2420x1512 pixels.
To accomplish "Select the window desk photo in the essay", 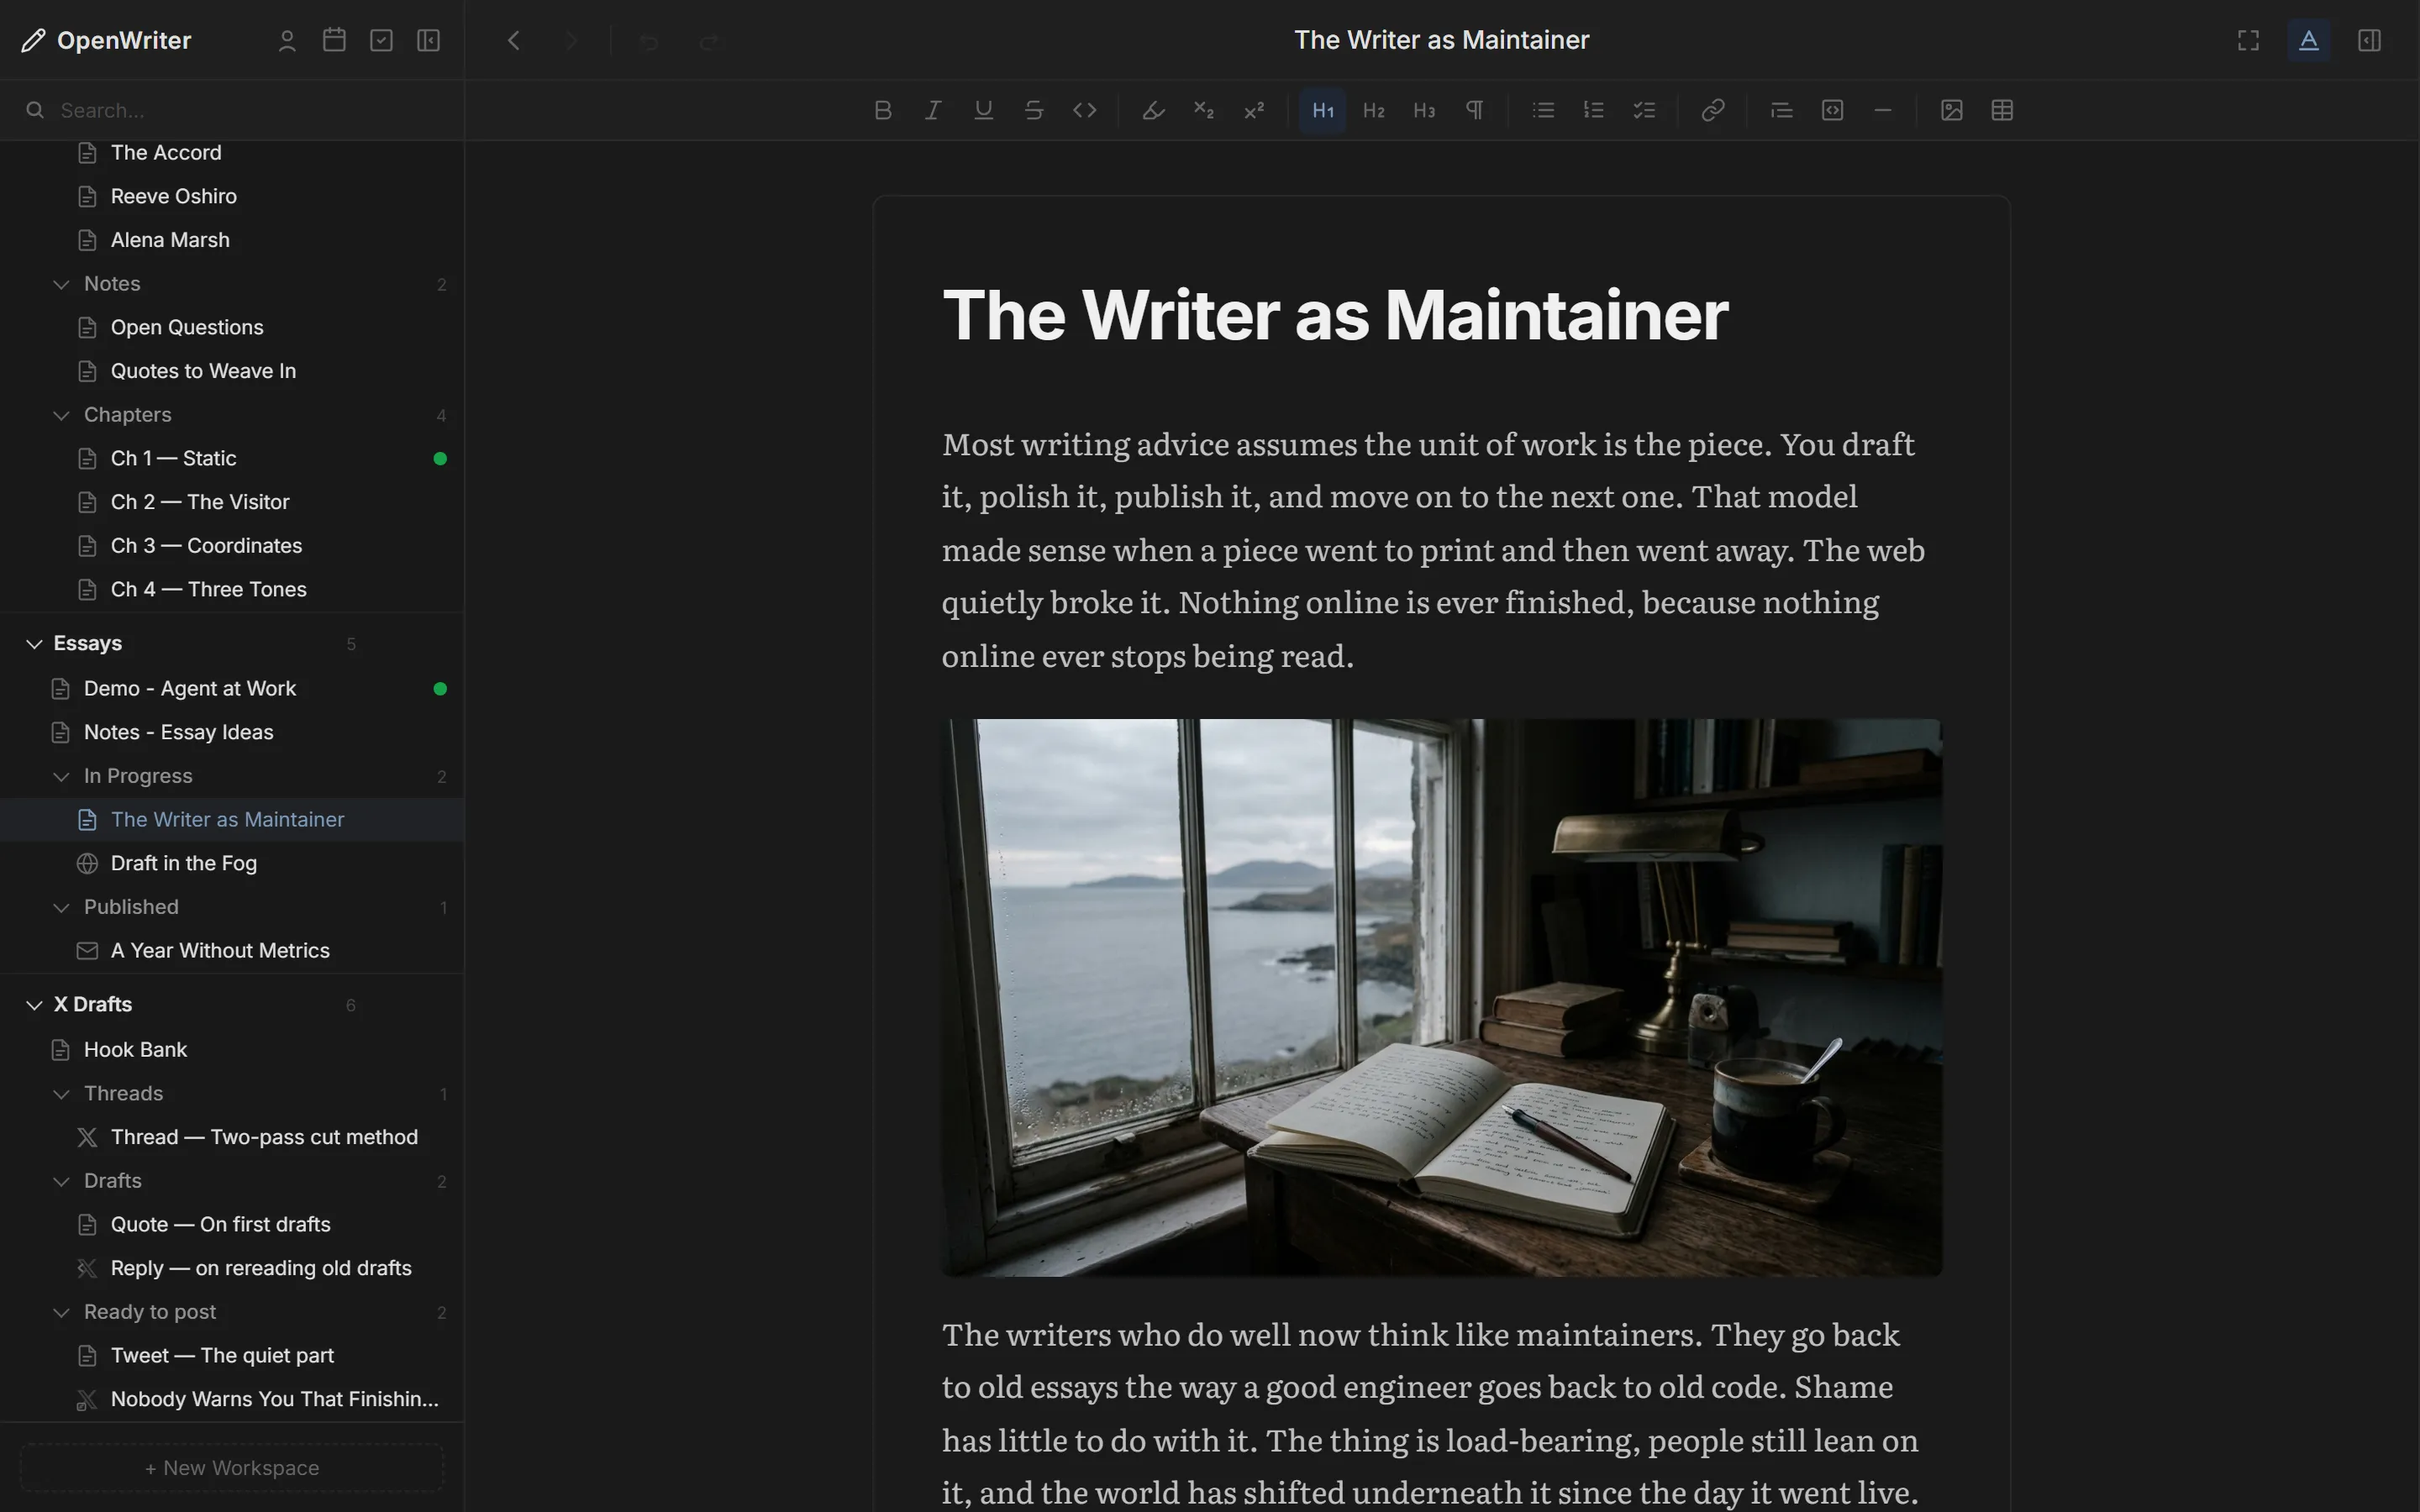I will (x=1441, y=997).
